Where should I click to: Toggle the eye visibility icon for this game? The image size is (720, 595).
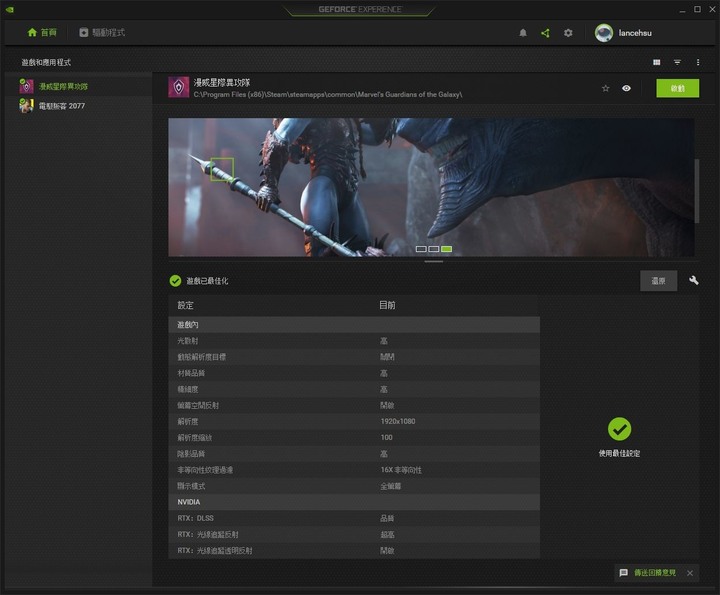[x=626, y=89]
